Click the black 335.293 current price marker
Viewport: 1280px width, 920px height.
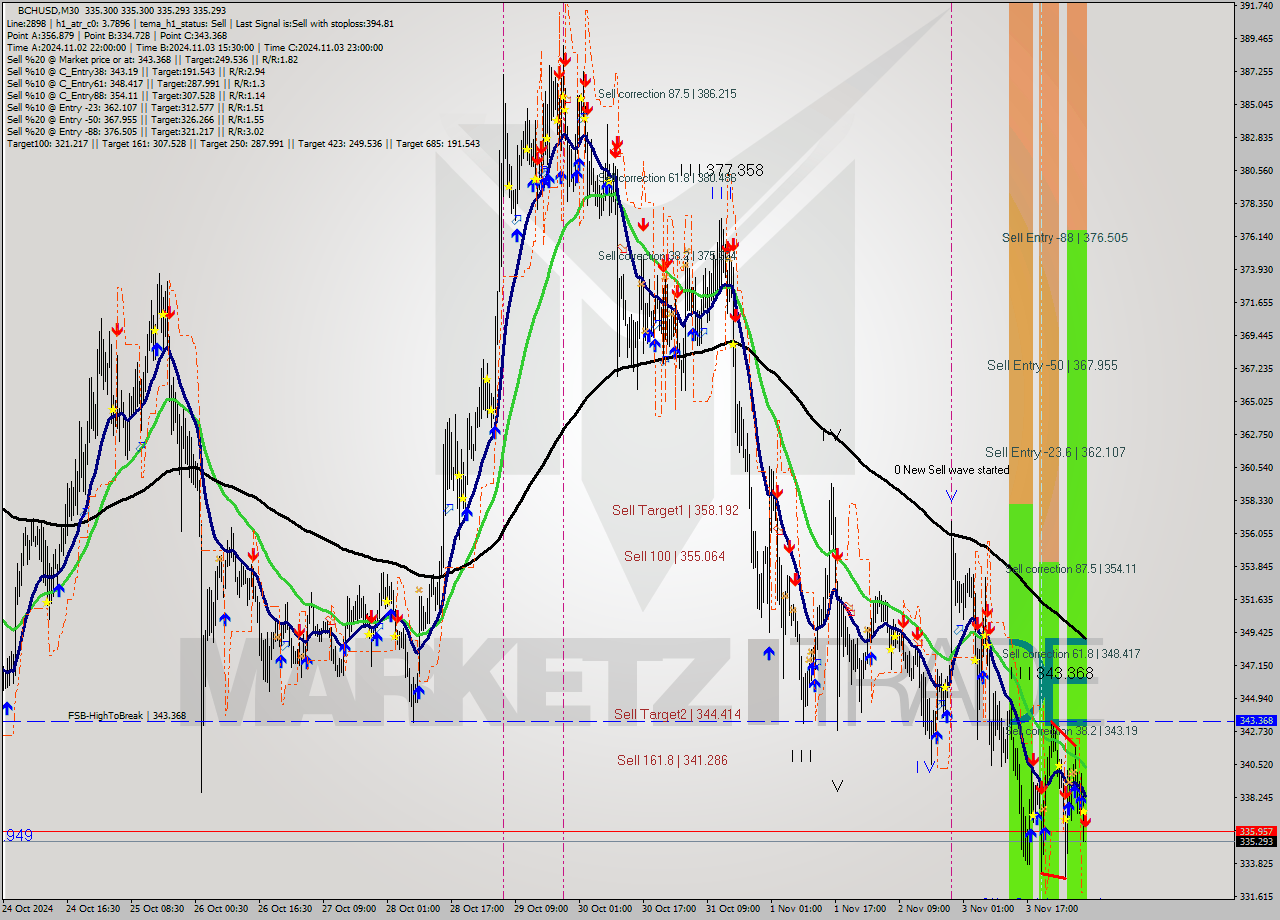(1256, 841)
